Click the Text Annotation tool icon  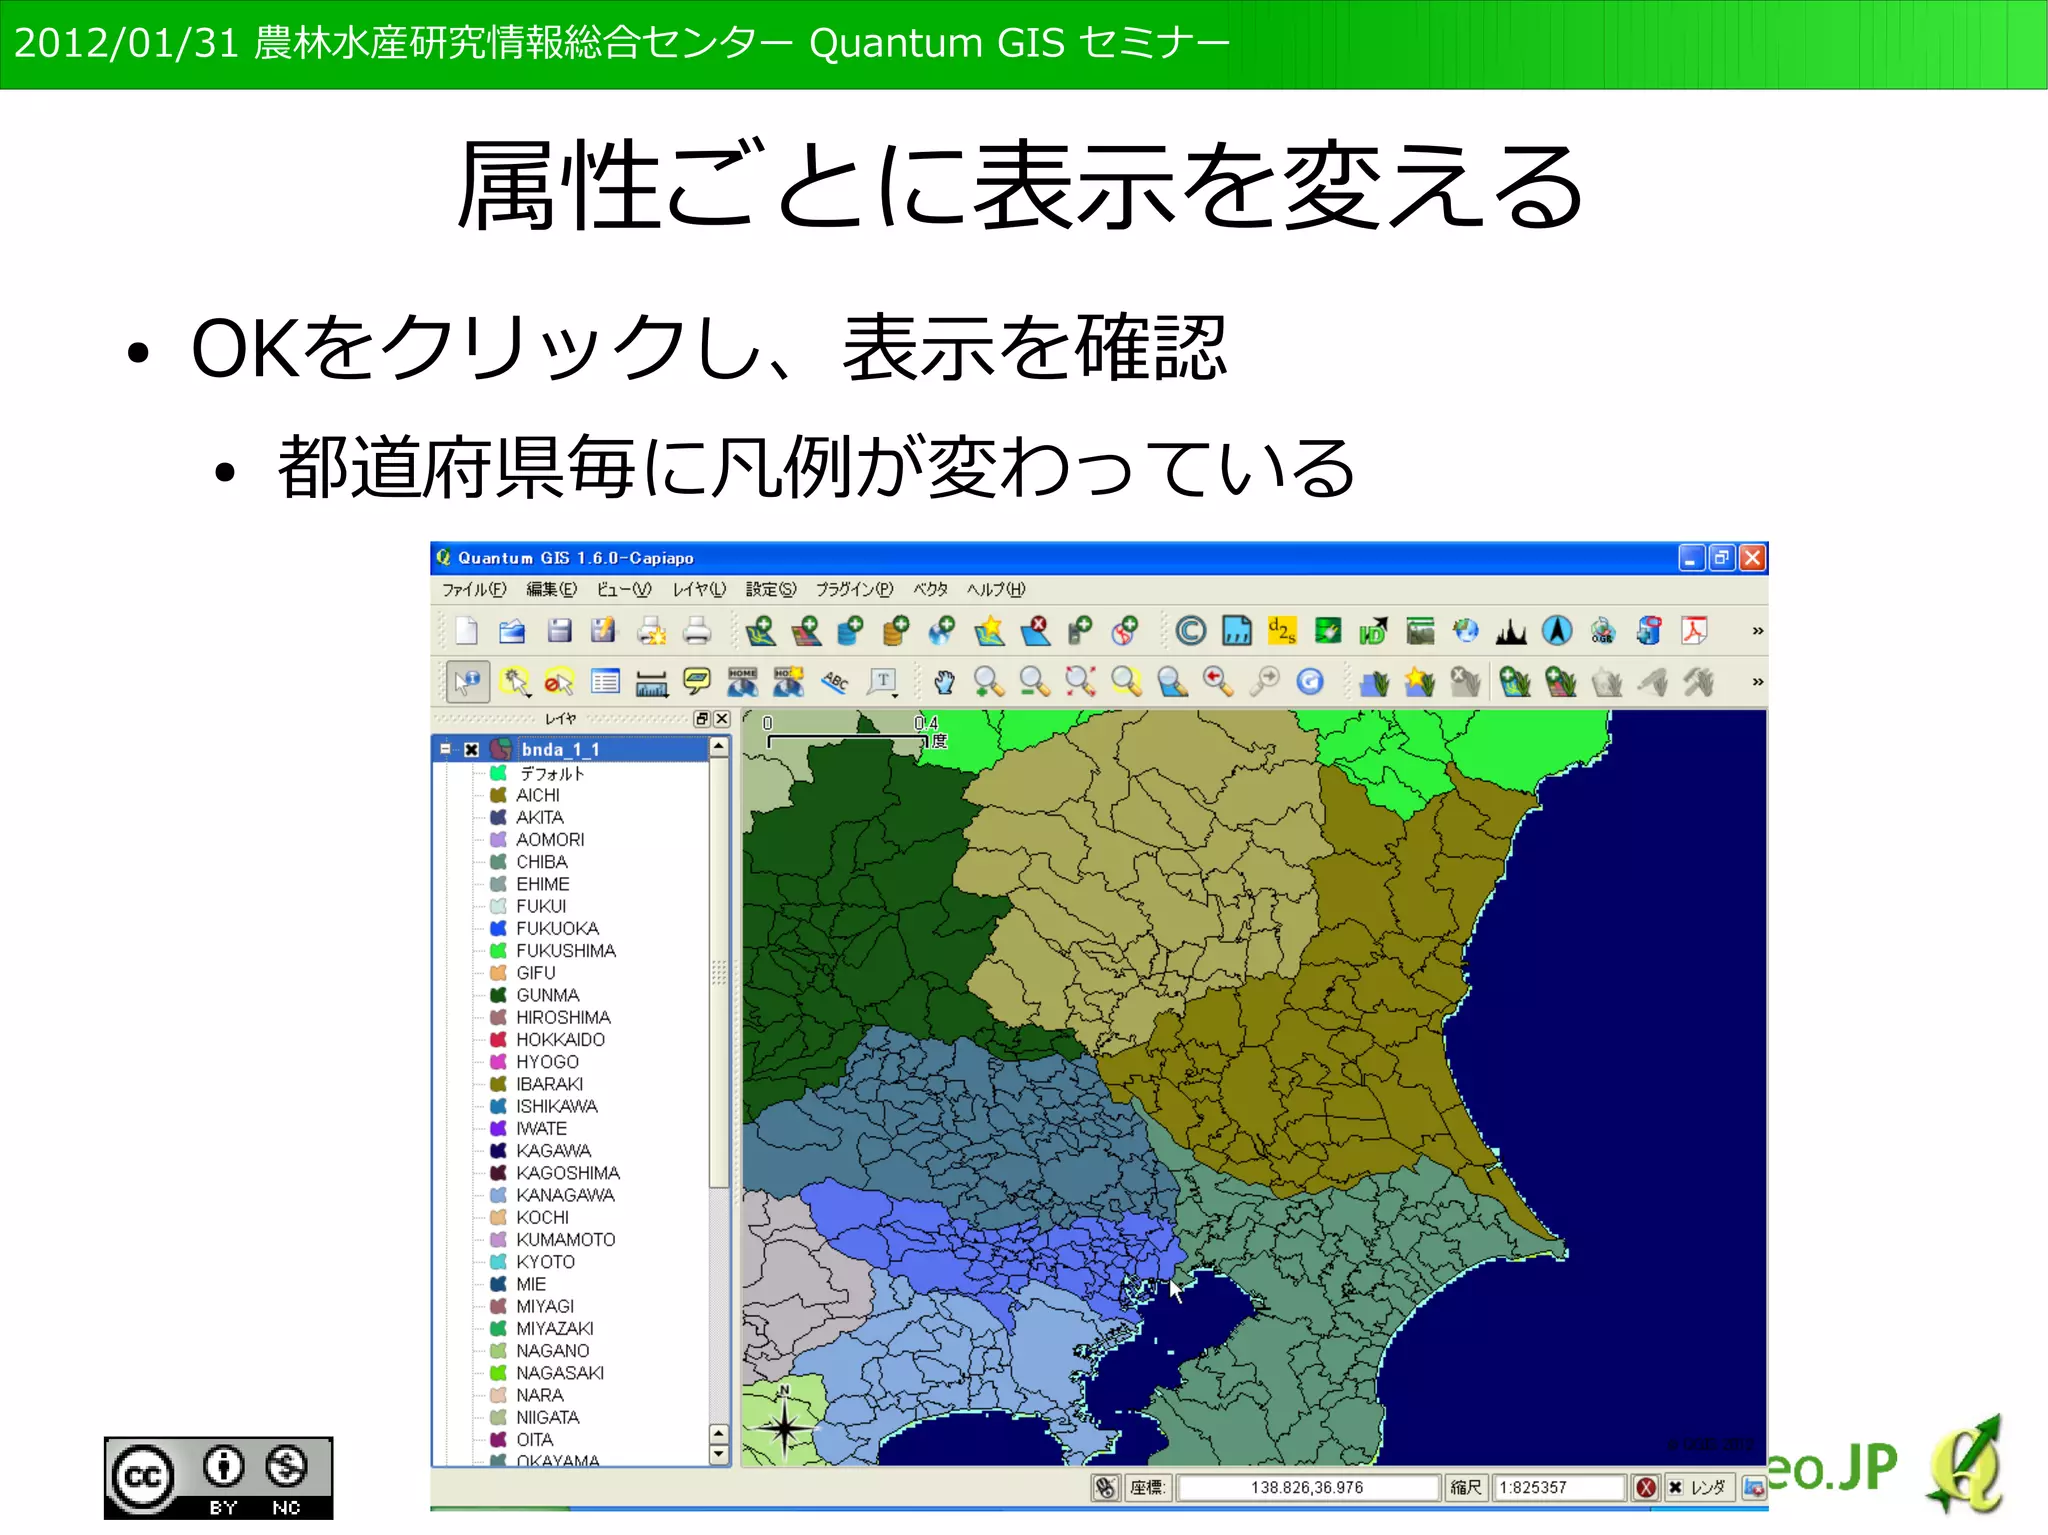(x=883, y=682)
